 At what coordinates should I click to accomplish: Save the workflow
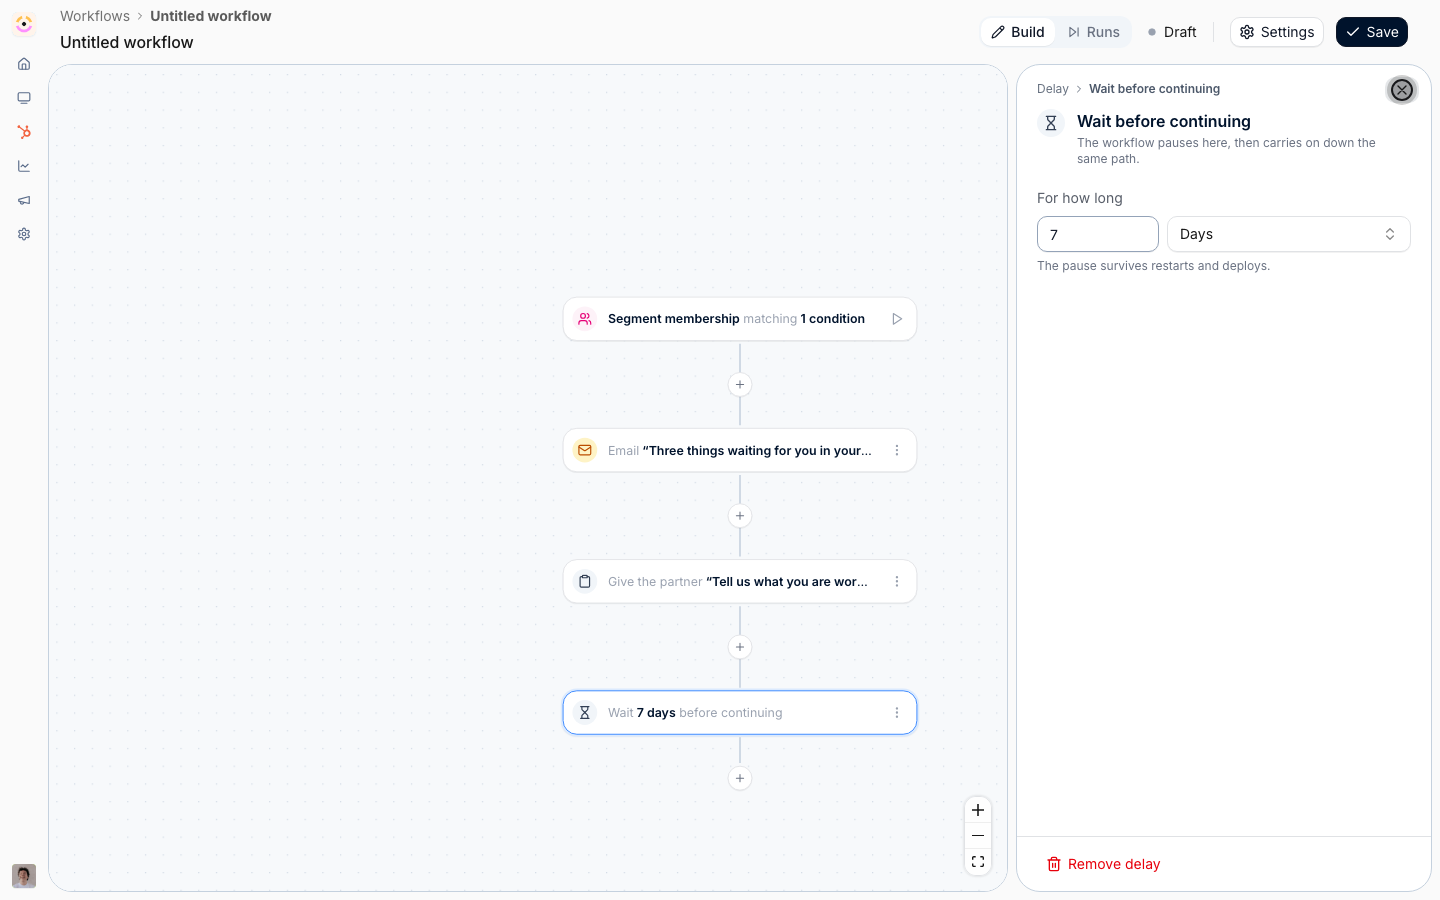tap(1372, 32)
